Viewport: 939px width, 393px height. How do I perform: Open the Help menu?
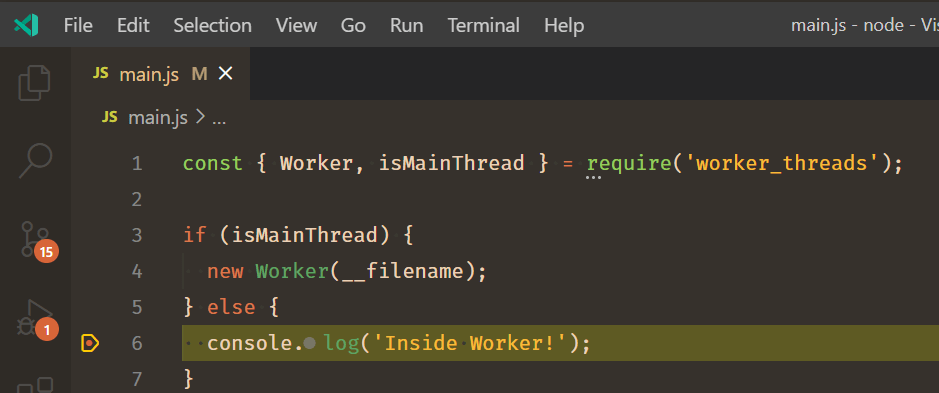point(564,25)
